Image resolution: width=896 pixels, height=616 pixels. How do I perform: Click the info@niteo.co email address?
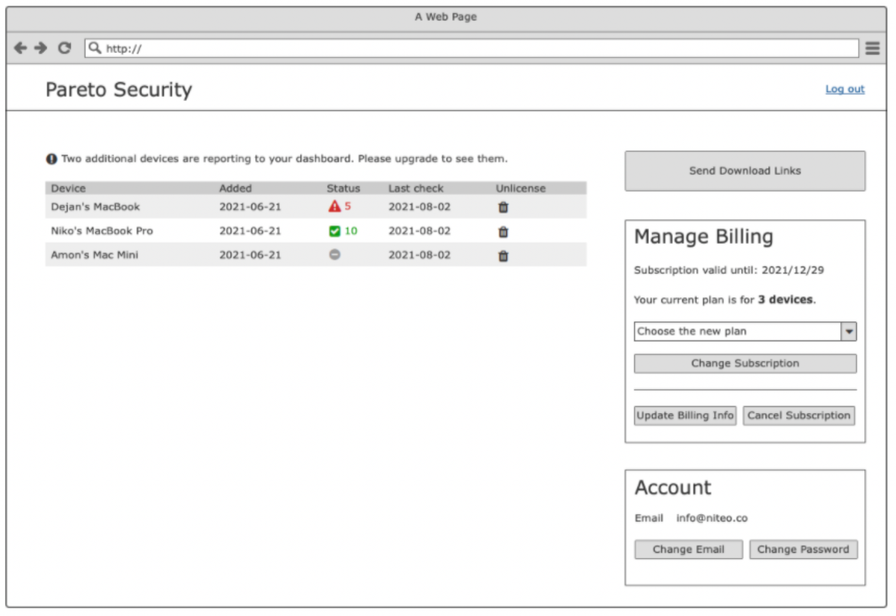pos(712,518)
